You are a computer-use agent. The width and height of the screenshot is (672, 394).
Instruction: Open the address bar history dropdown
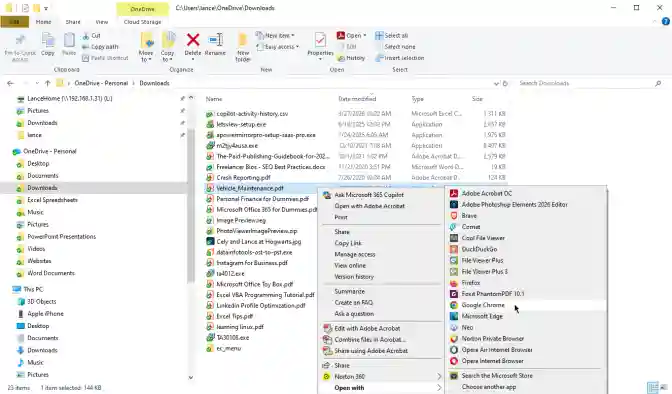click(x=496, y=84)
